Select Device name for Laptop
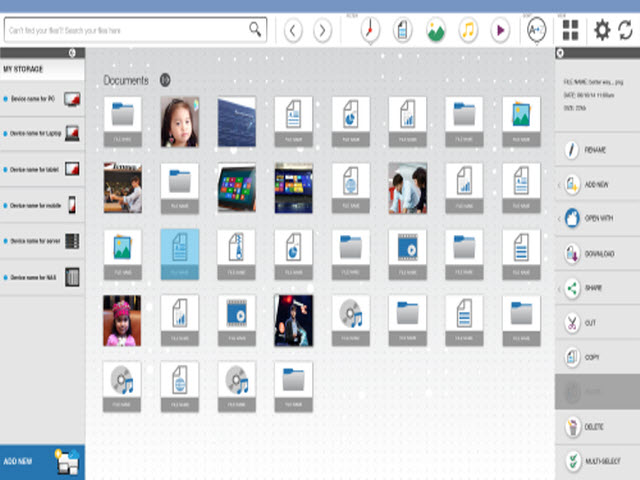The height and width of the screenshot is (480, 640). point(42,134)
